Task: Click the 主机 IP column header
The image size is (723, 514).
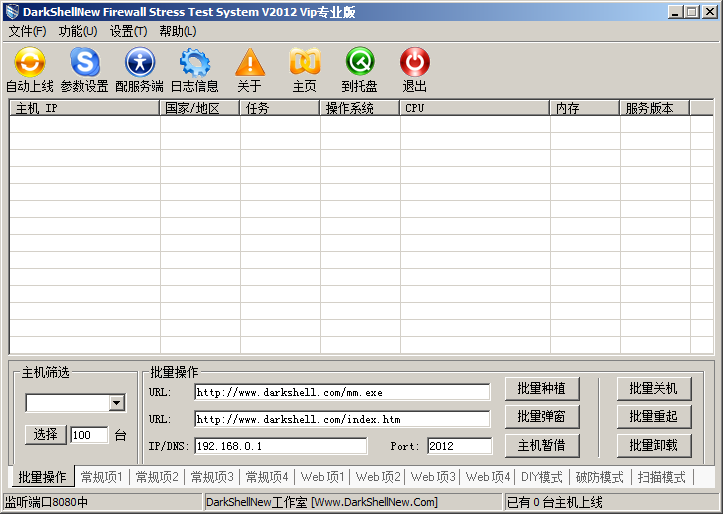Action: click(85, 108)
